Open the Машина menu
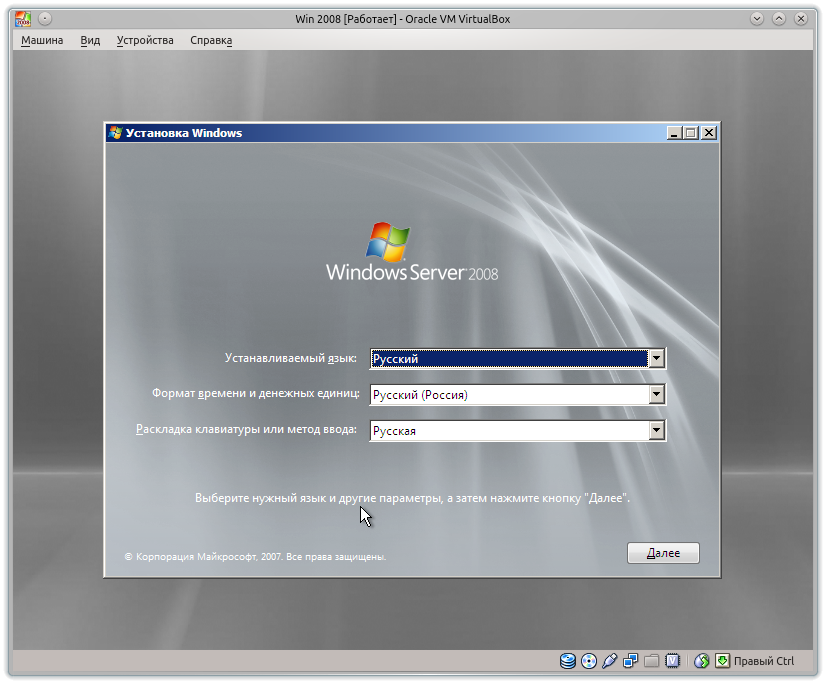The width and height of the screenshot is (826, 684). [41, 40]
